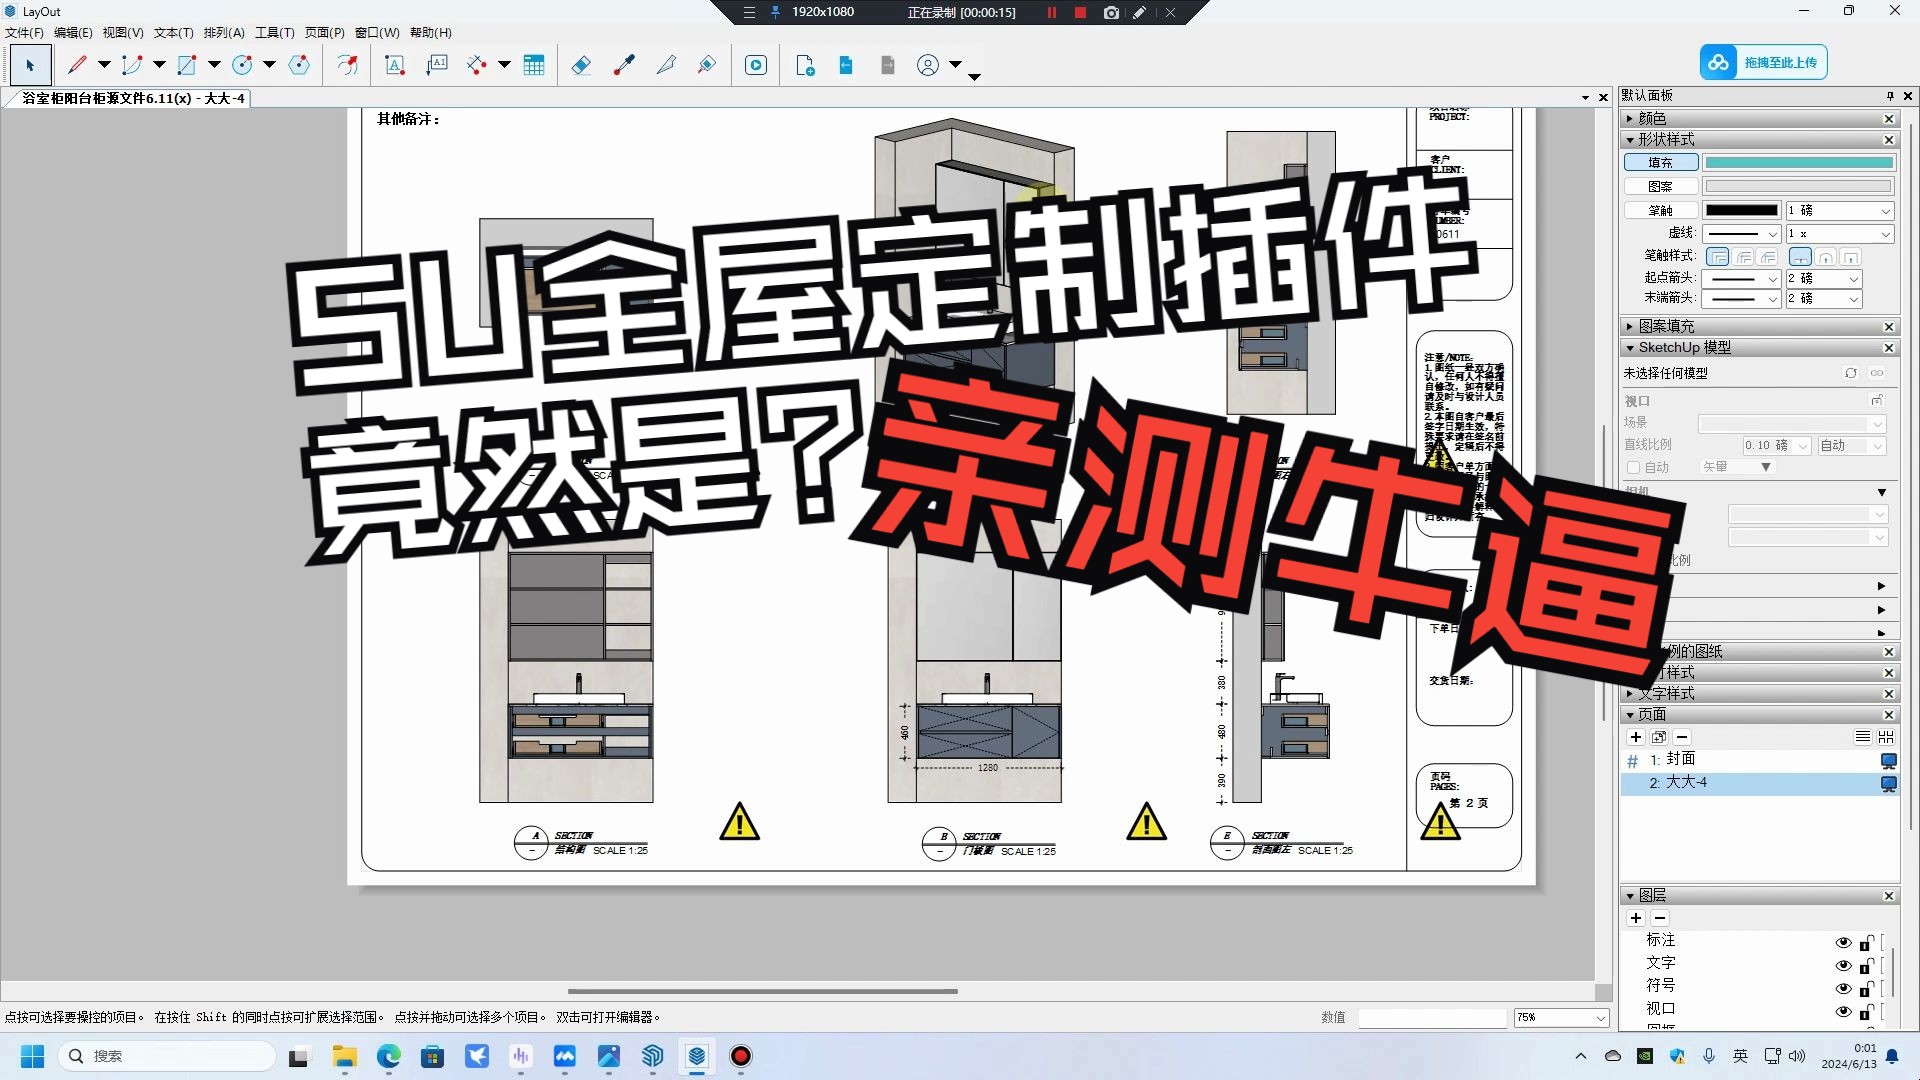Screen dimensions: 1920x1080
Task: Open the 视图(V) menu
Action: (123, 33)
